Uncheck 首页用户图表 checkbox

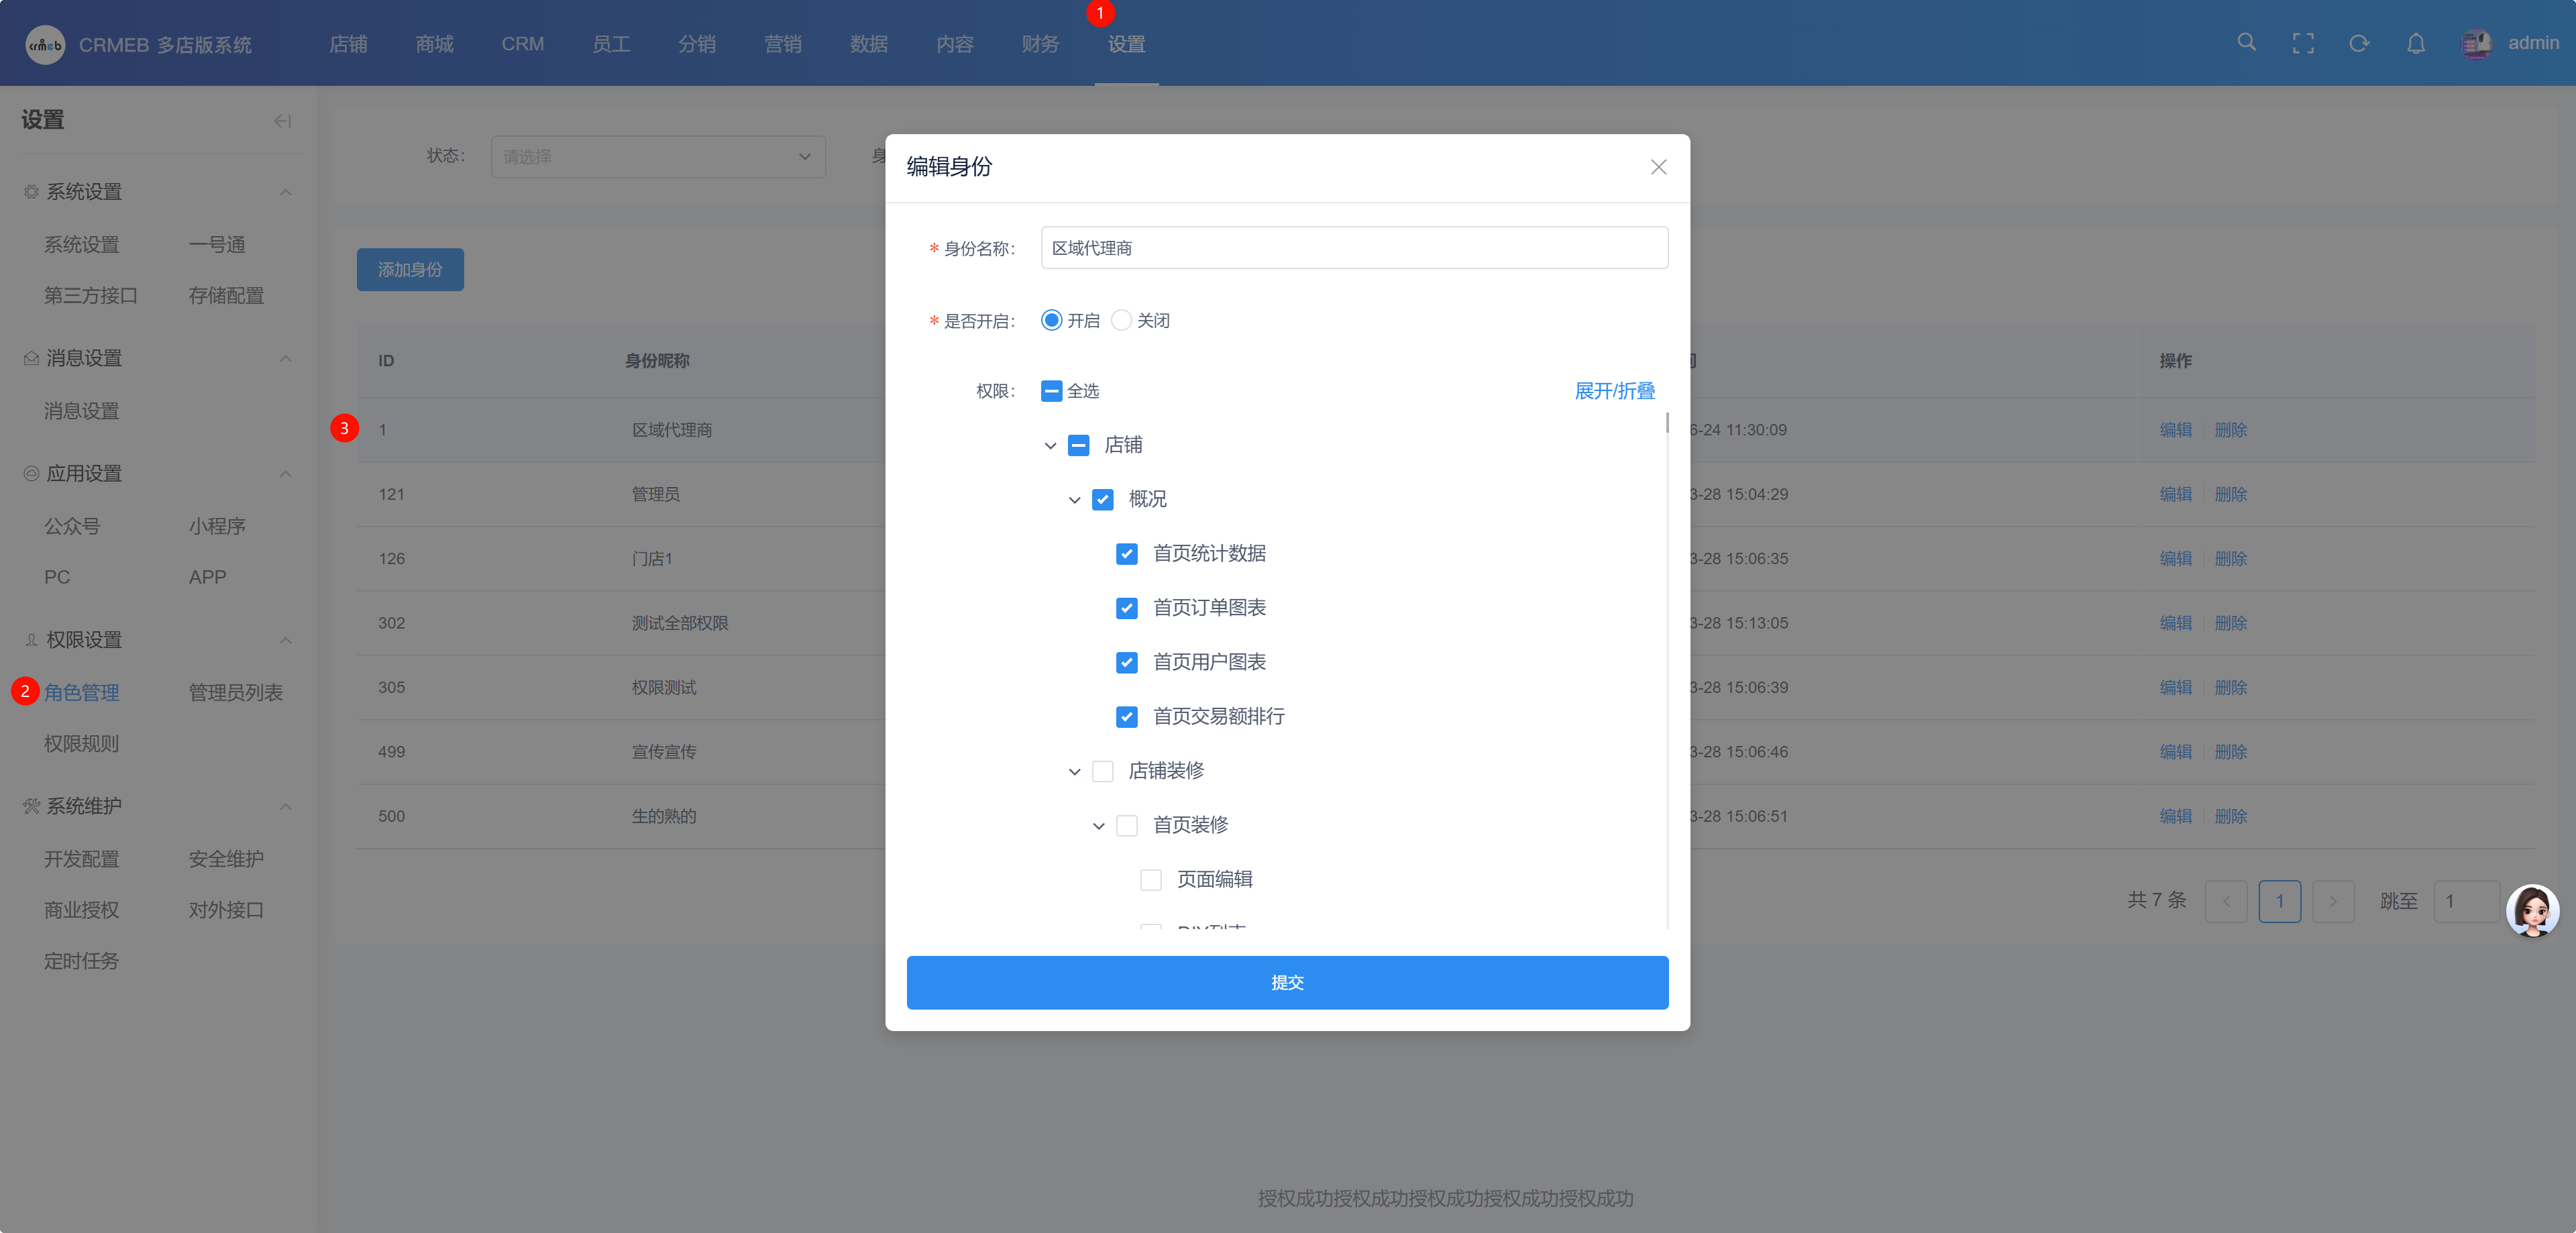[x=1127, y=662]
